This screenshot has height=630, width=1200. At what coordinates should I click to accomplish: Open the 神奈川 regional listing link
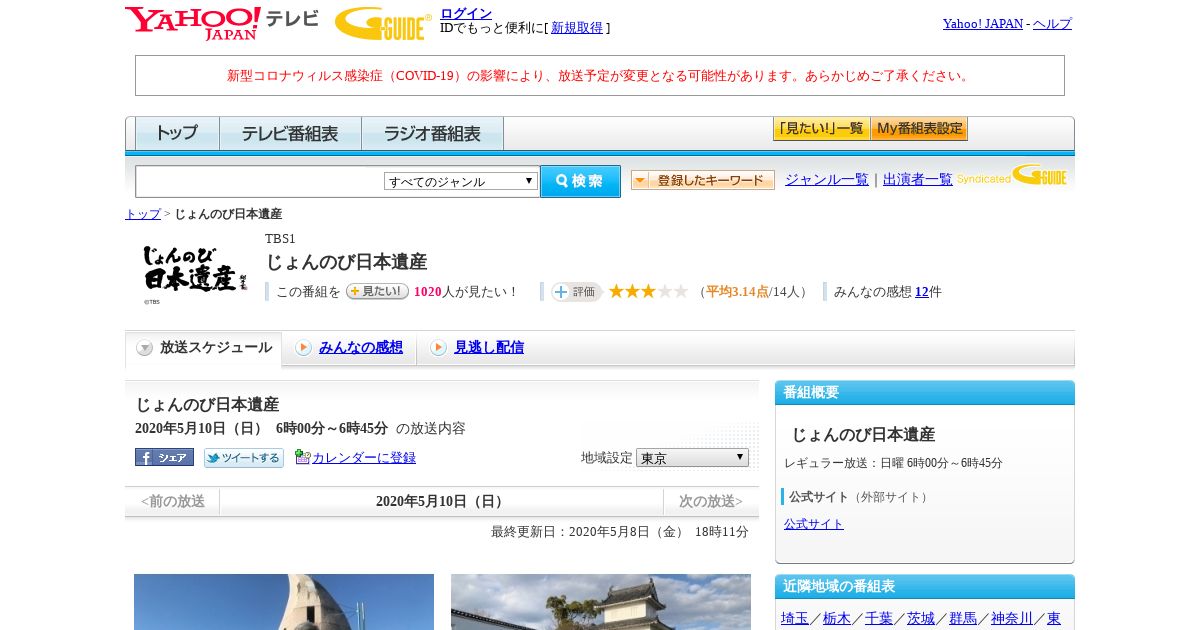1012,618
